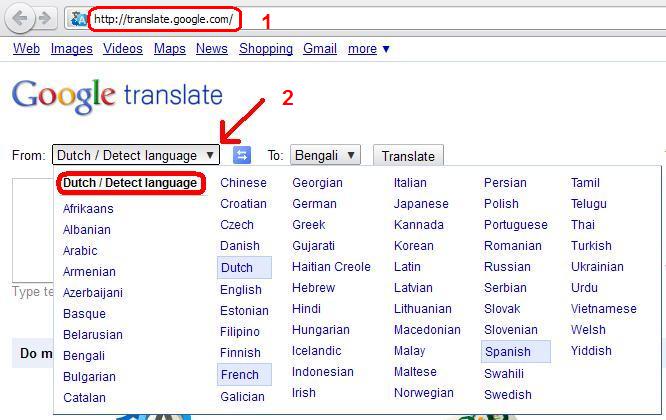
Task: Choose Croatian language
Action: [243, 204]
